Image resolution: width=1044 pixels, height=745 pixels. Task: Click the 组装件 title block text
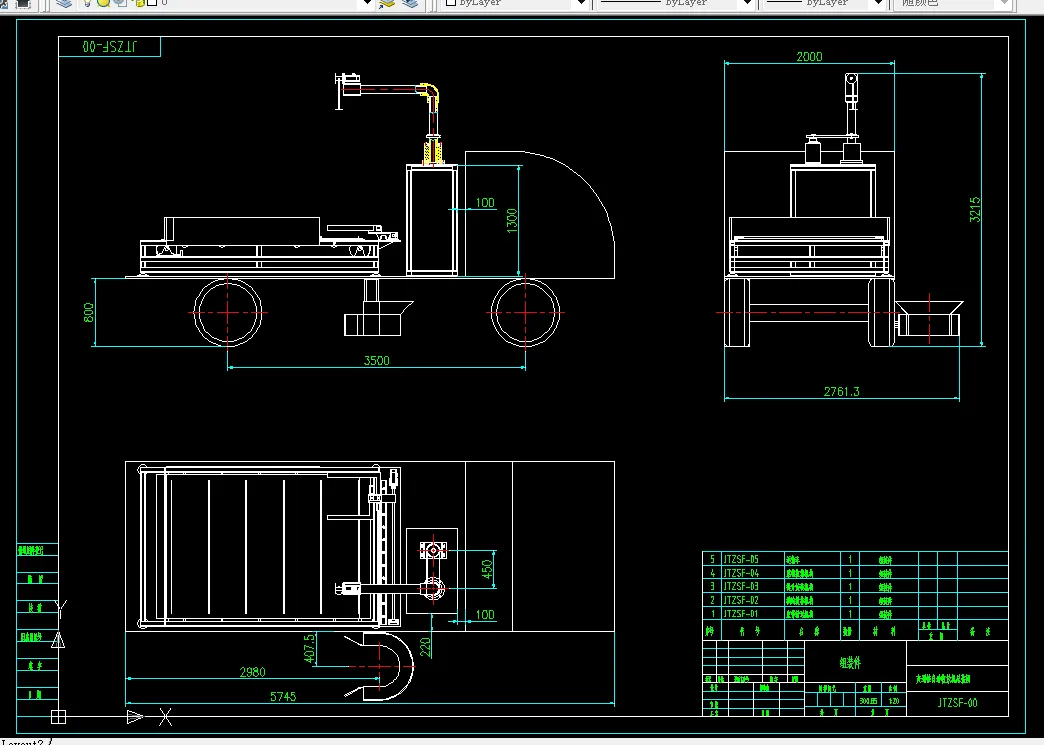coord(850,662)
